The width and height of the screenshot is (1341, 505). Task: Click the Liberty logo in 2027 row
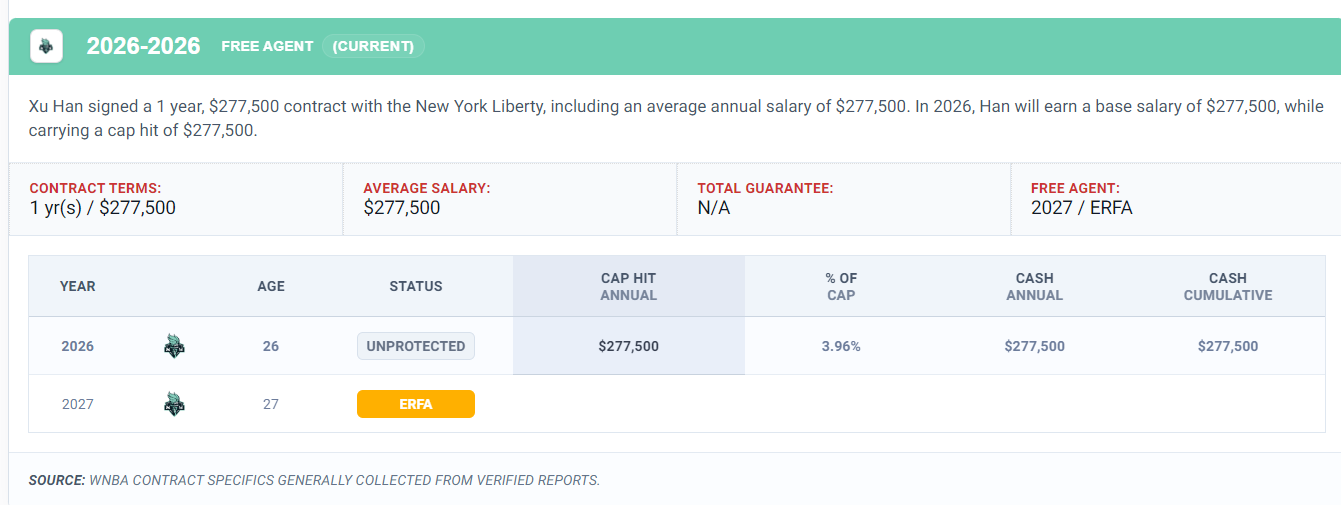(x=174, y=404)
